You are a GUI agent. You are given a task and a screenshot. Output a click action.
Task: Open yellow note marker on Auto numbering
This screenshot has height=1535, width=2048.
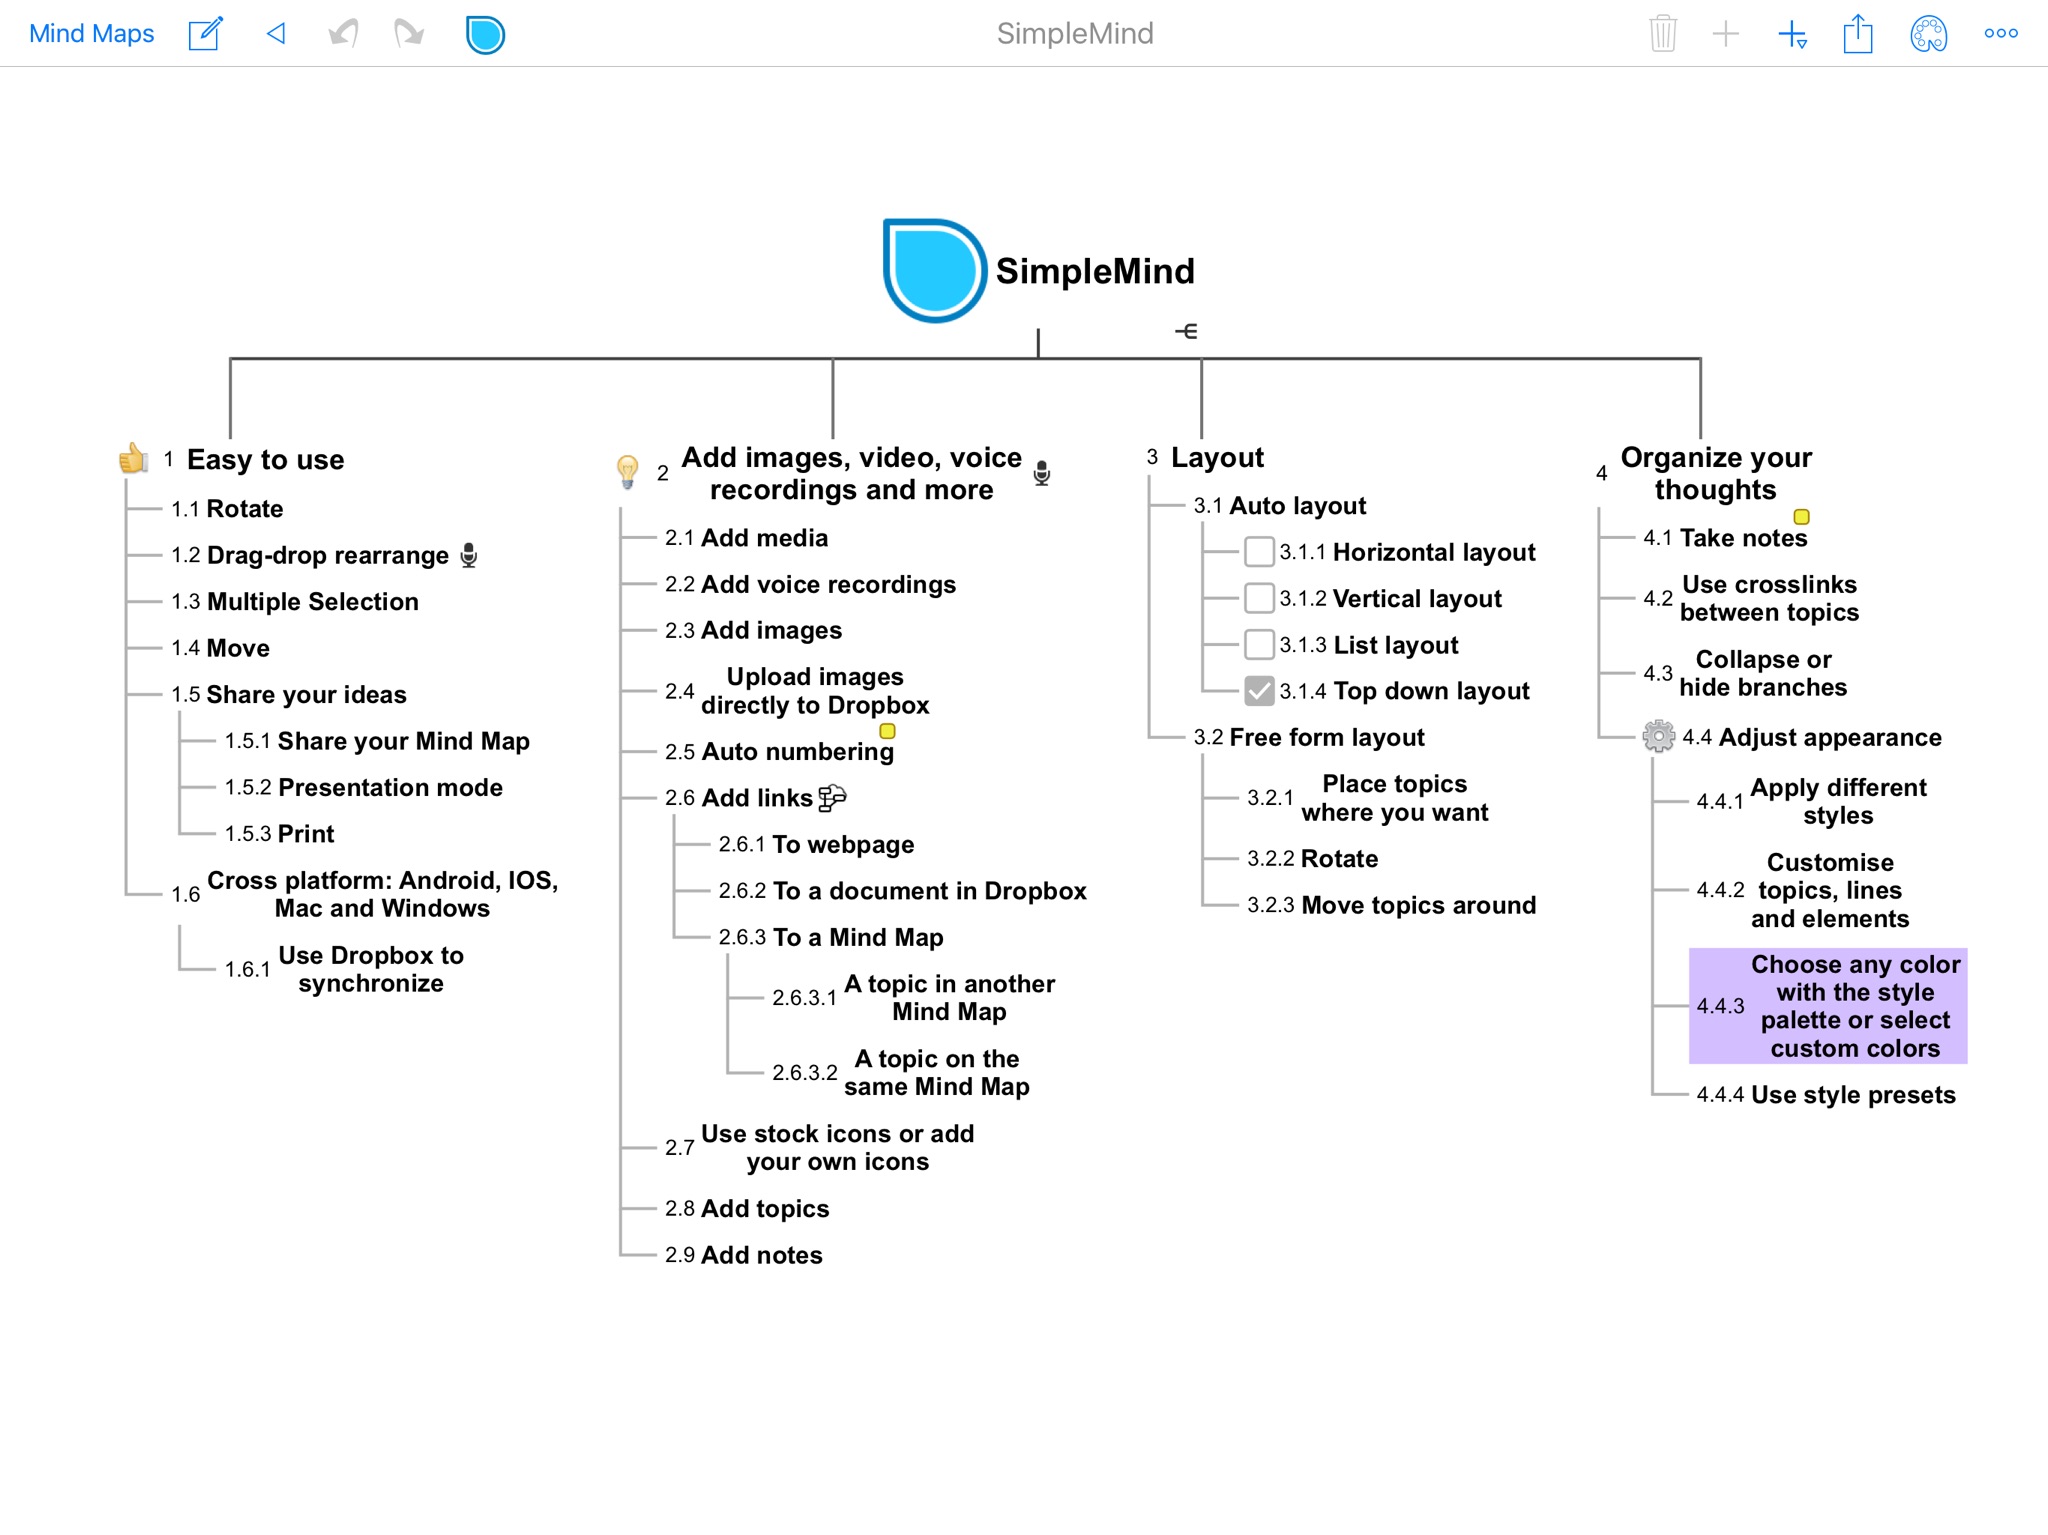click(x=887, y=731)
